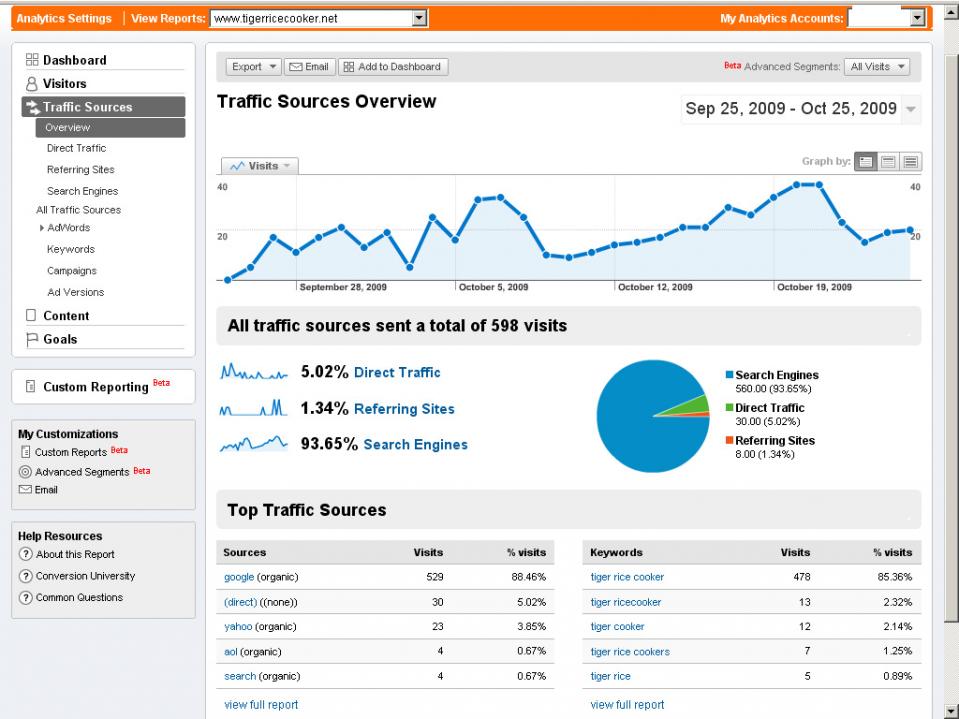Click the Add to Dashboard button
959x719 pixels.
point(393,67)
